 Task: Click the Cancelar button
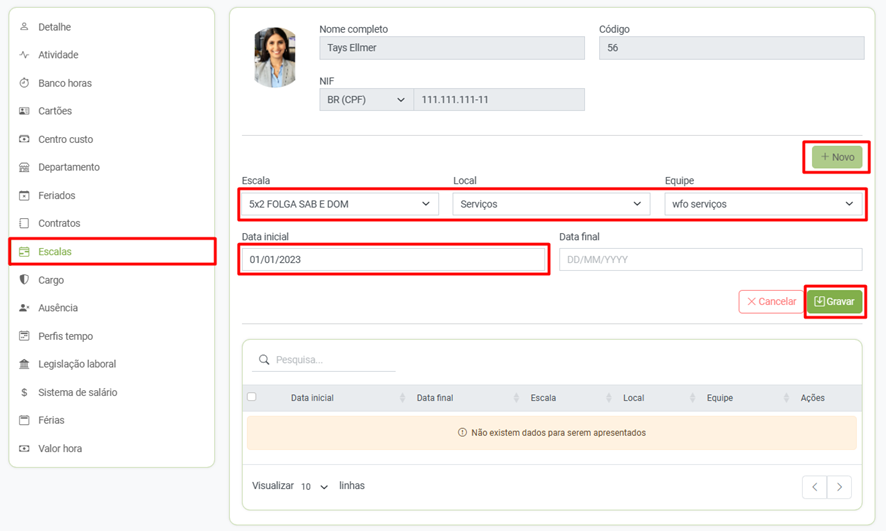click(x=771, y=301)
